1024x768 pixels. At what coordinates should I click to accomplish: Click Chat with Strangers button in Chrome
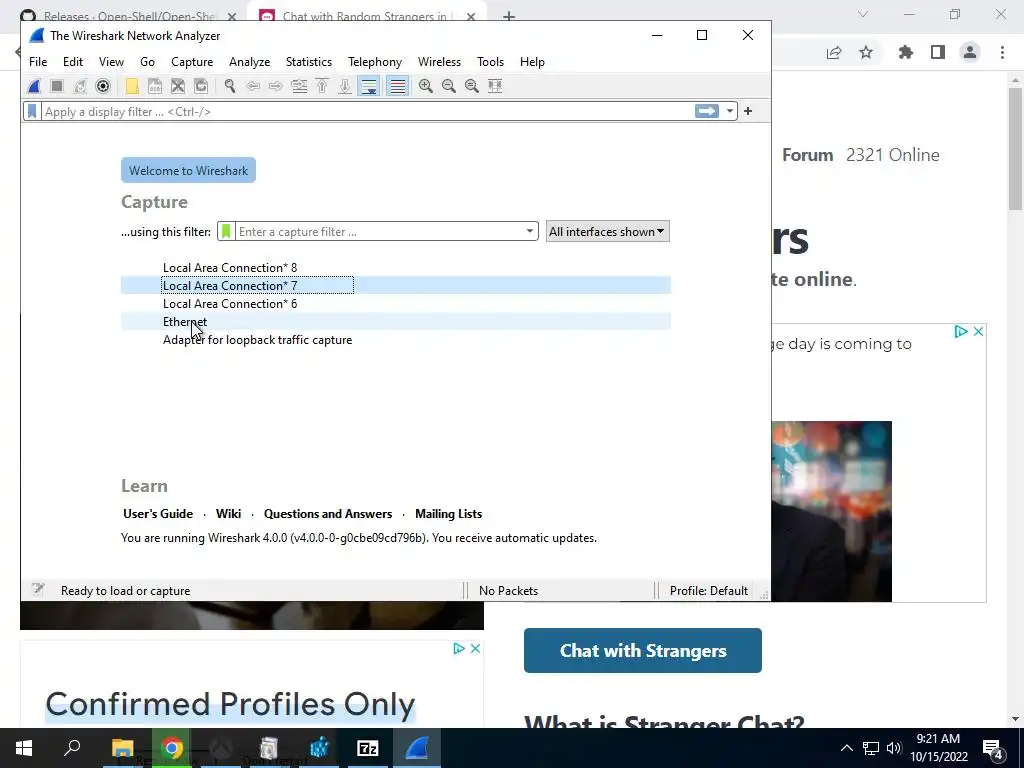(643, 650)
